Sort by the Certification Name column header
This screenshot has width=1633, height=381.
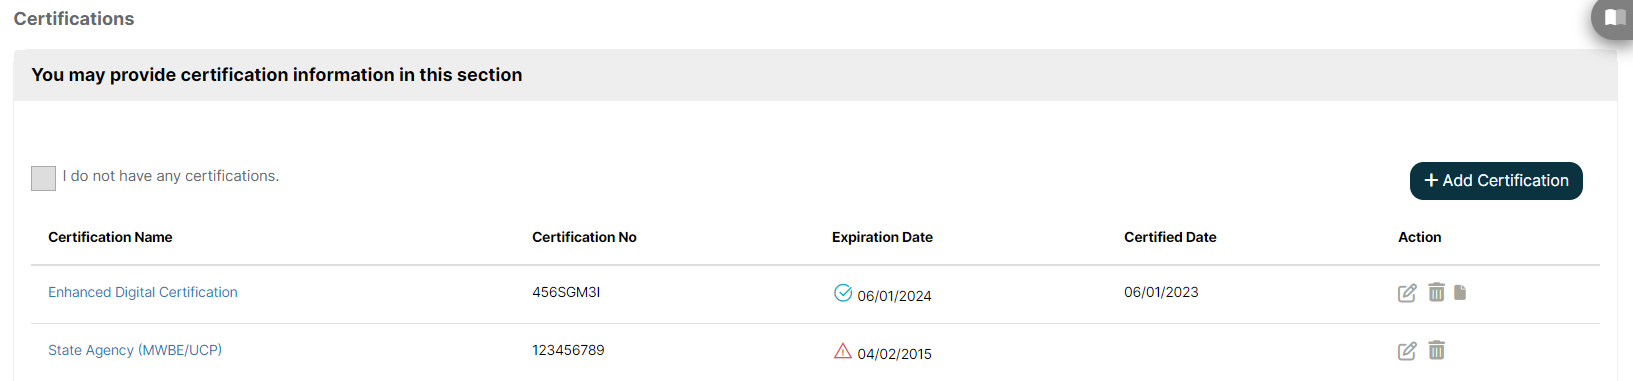pos(110,237)
